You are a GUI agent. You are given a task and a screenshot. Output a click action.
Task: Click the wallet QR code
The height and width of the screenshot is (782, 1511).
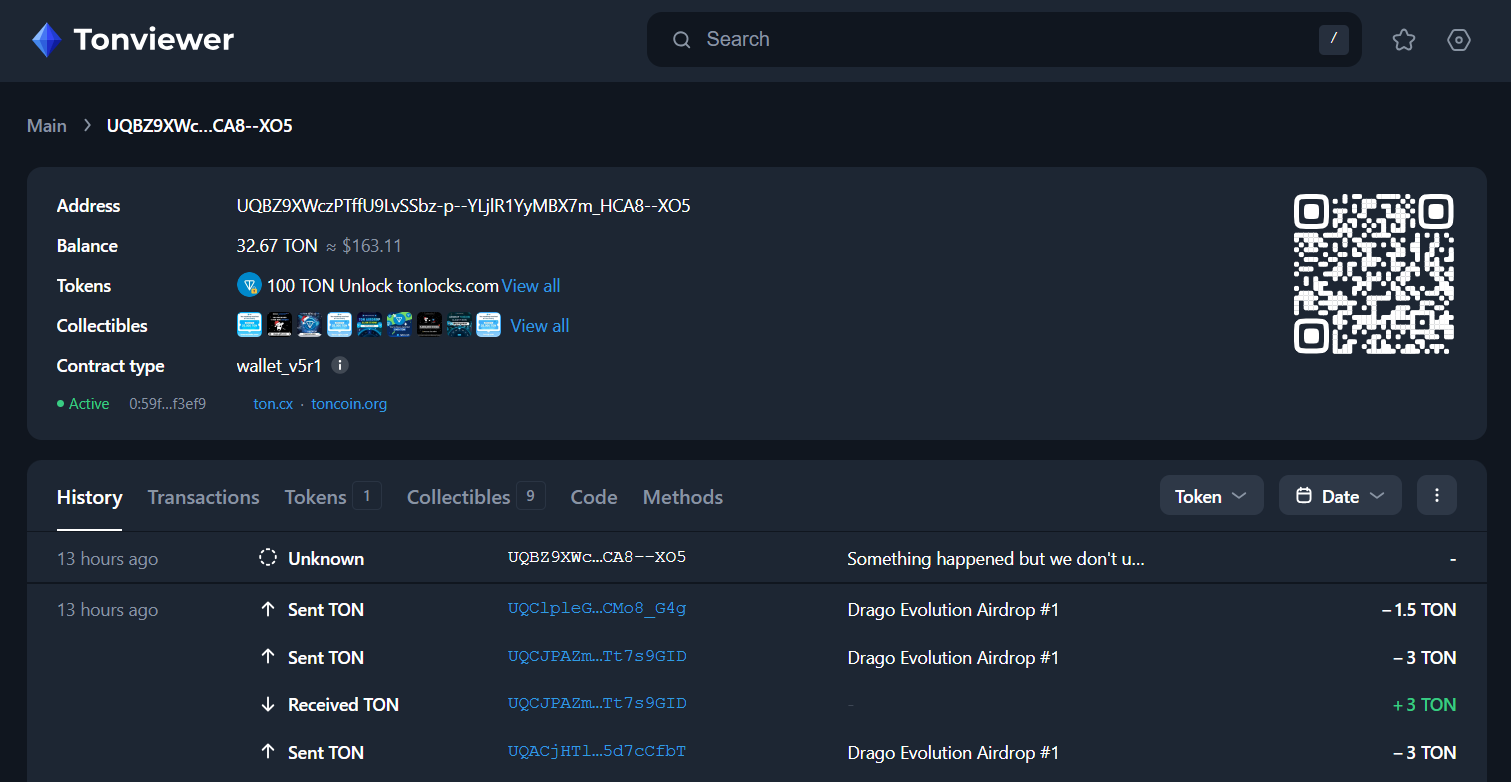[x=1373, y=273]
